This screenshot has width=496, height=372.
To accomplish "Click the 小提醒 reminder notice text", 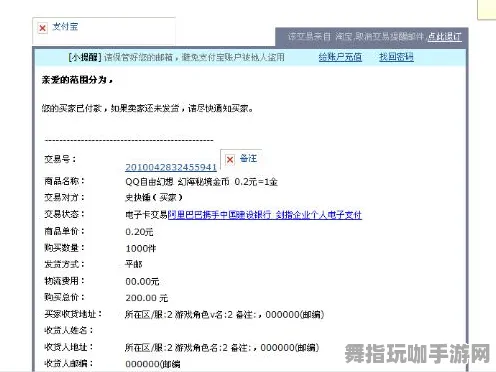I will coord(176,57).
